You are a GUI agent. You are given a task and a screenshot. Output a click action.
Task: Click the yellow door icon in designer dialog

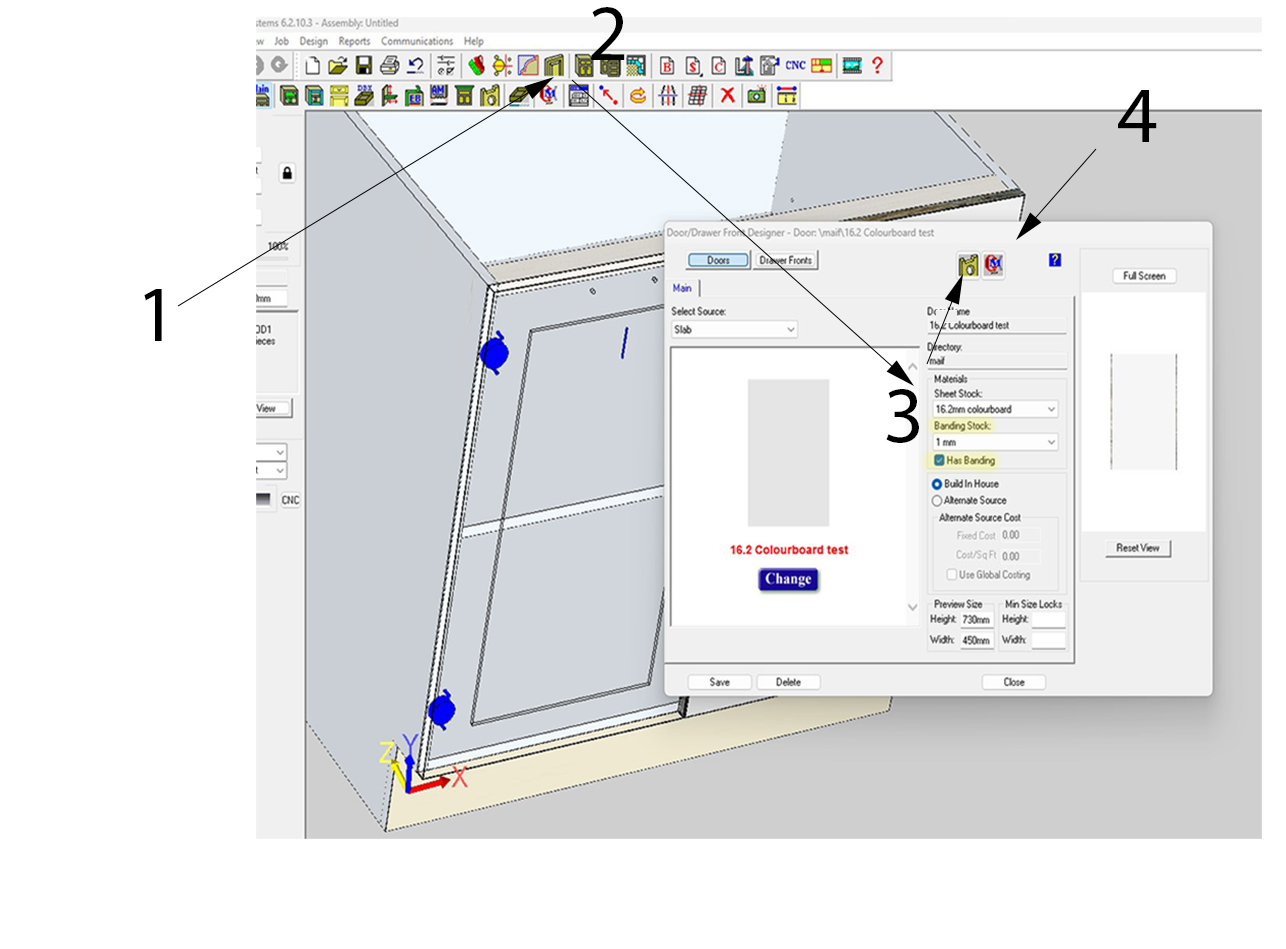pos(967,265)
